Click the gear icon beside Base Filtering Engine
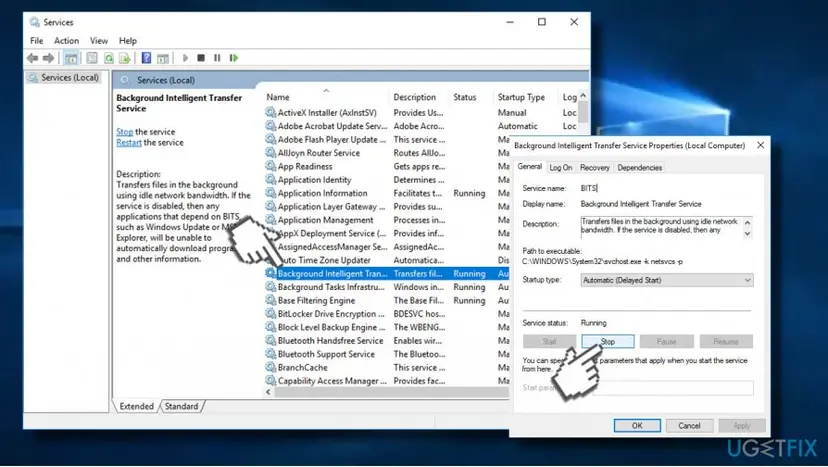 pyautogui.click(x=270, y=300)
